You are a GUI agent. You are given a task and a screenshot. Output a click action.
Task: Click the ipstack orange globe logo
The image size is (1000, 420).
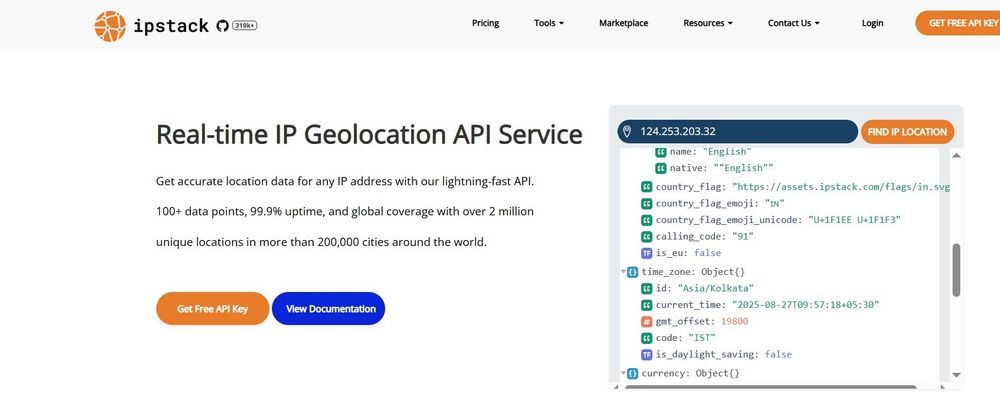tap(110, 26)
